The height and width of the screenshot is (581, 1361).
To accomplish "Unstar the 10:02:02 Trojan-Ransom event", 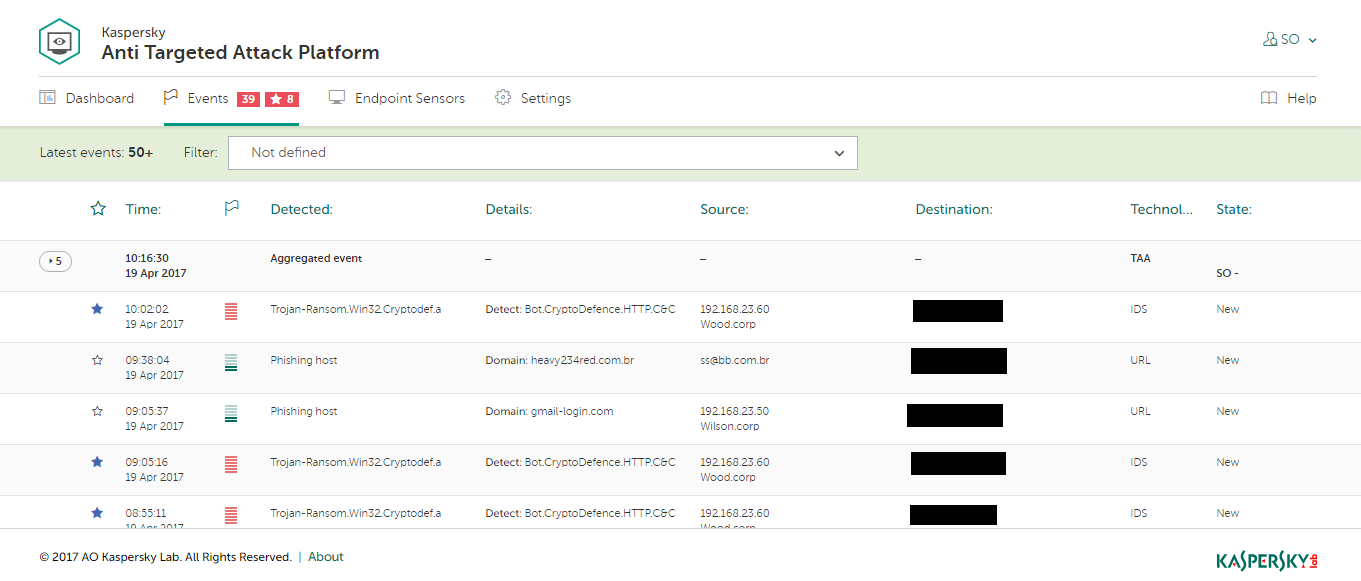I will tap(97, 309).
